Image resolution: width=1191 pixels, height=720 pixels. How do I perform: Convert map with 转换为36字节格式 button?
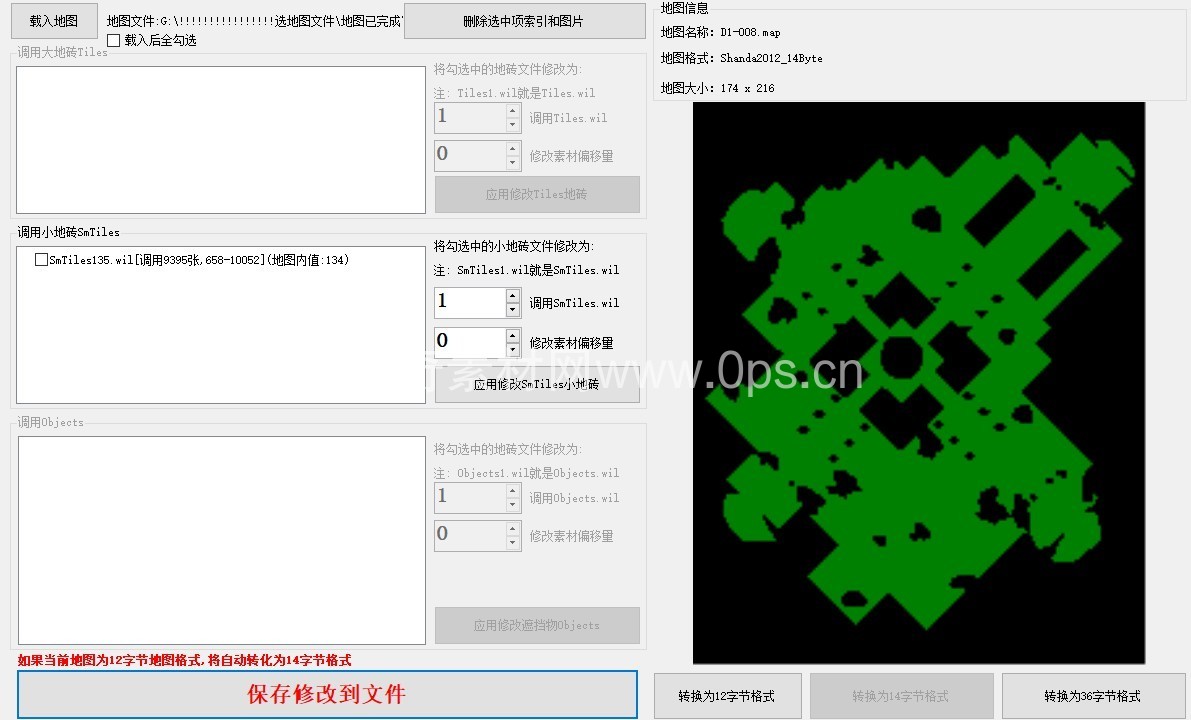1093,696
